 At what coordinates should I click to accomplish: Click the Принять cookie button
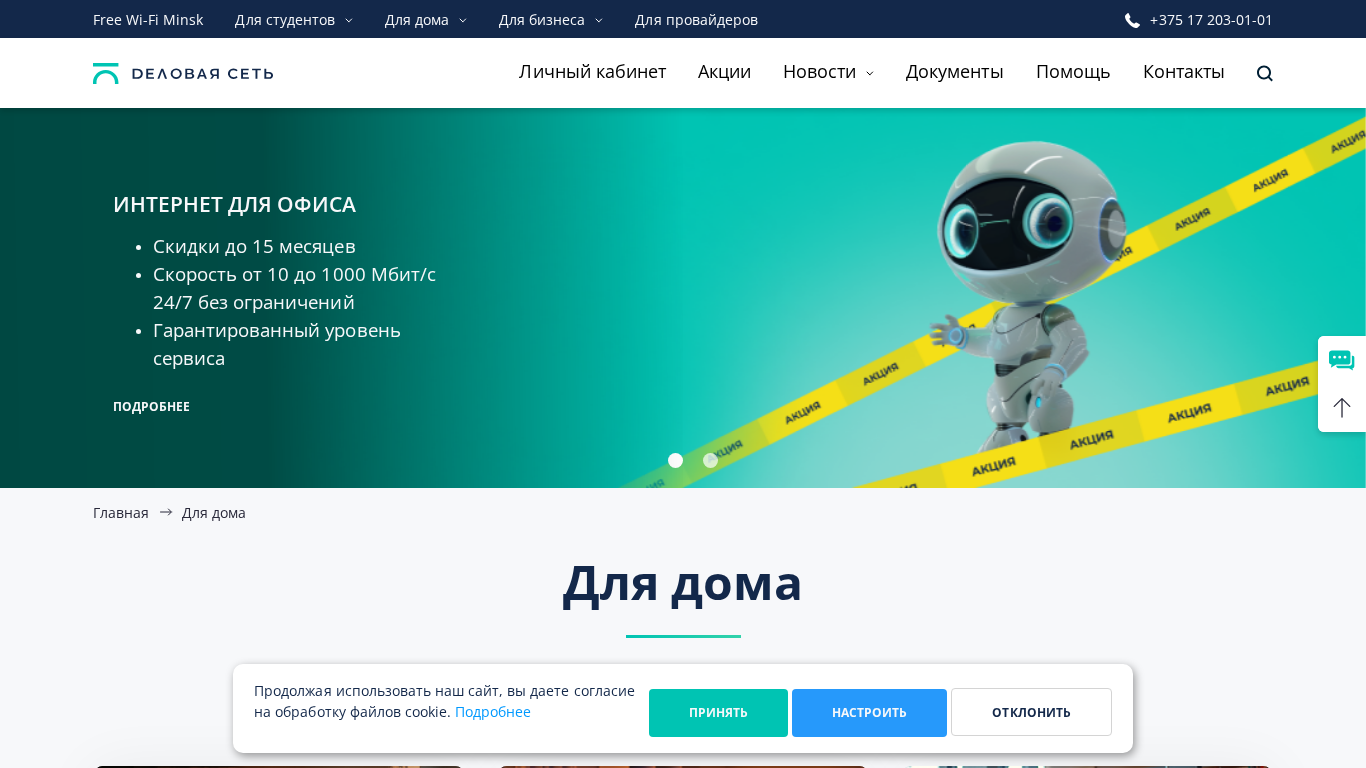coord(718,713)
